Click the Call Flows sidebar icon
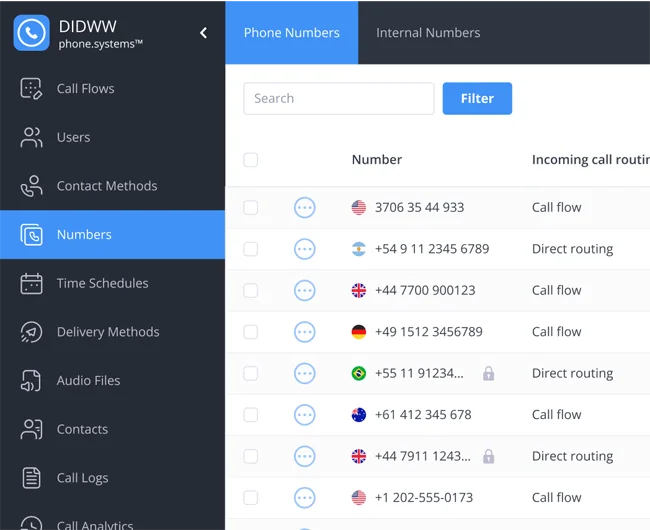 31,88
